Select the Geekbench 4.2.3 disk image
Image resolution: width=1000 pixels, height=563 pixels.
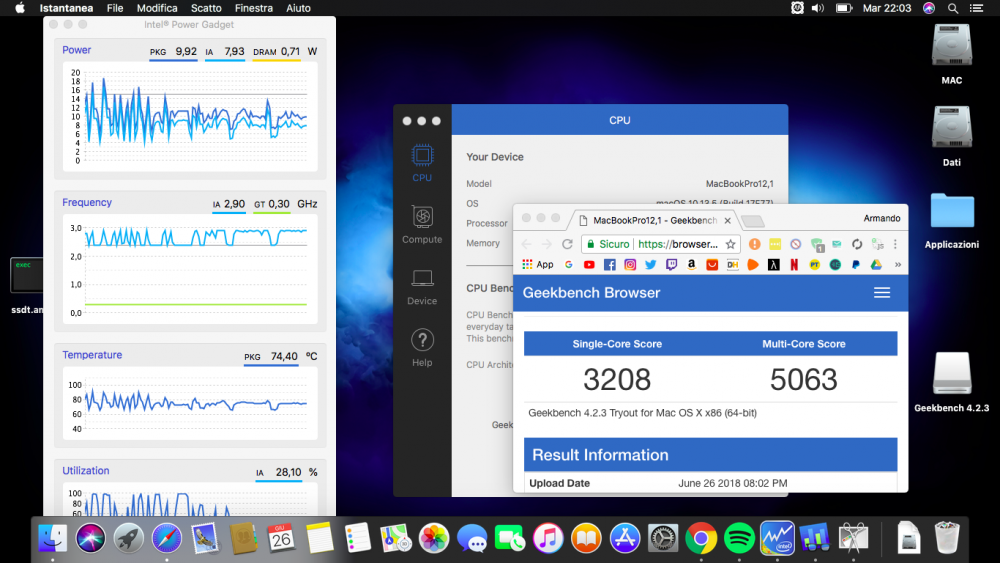[952, 382]
